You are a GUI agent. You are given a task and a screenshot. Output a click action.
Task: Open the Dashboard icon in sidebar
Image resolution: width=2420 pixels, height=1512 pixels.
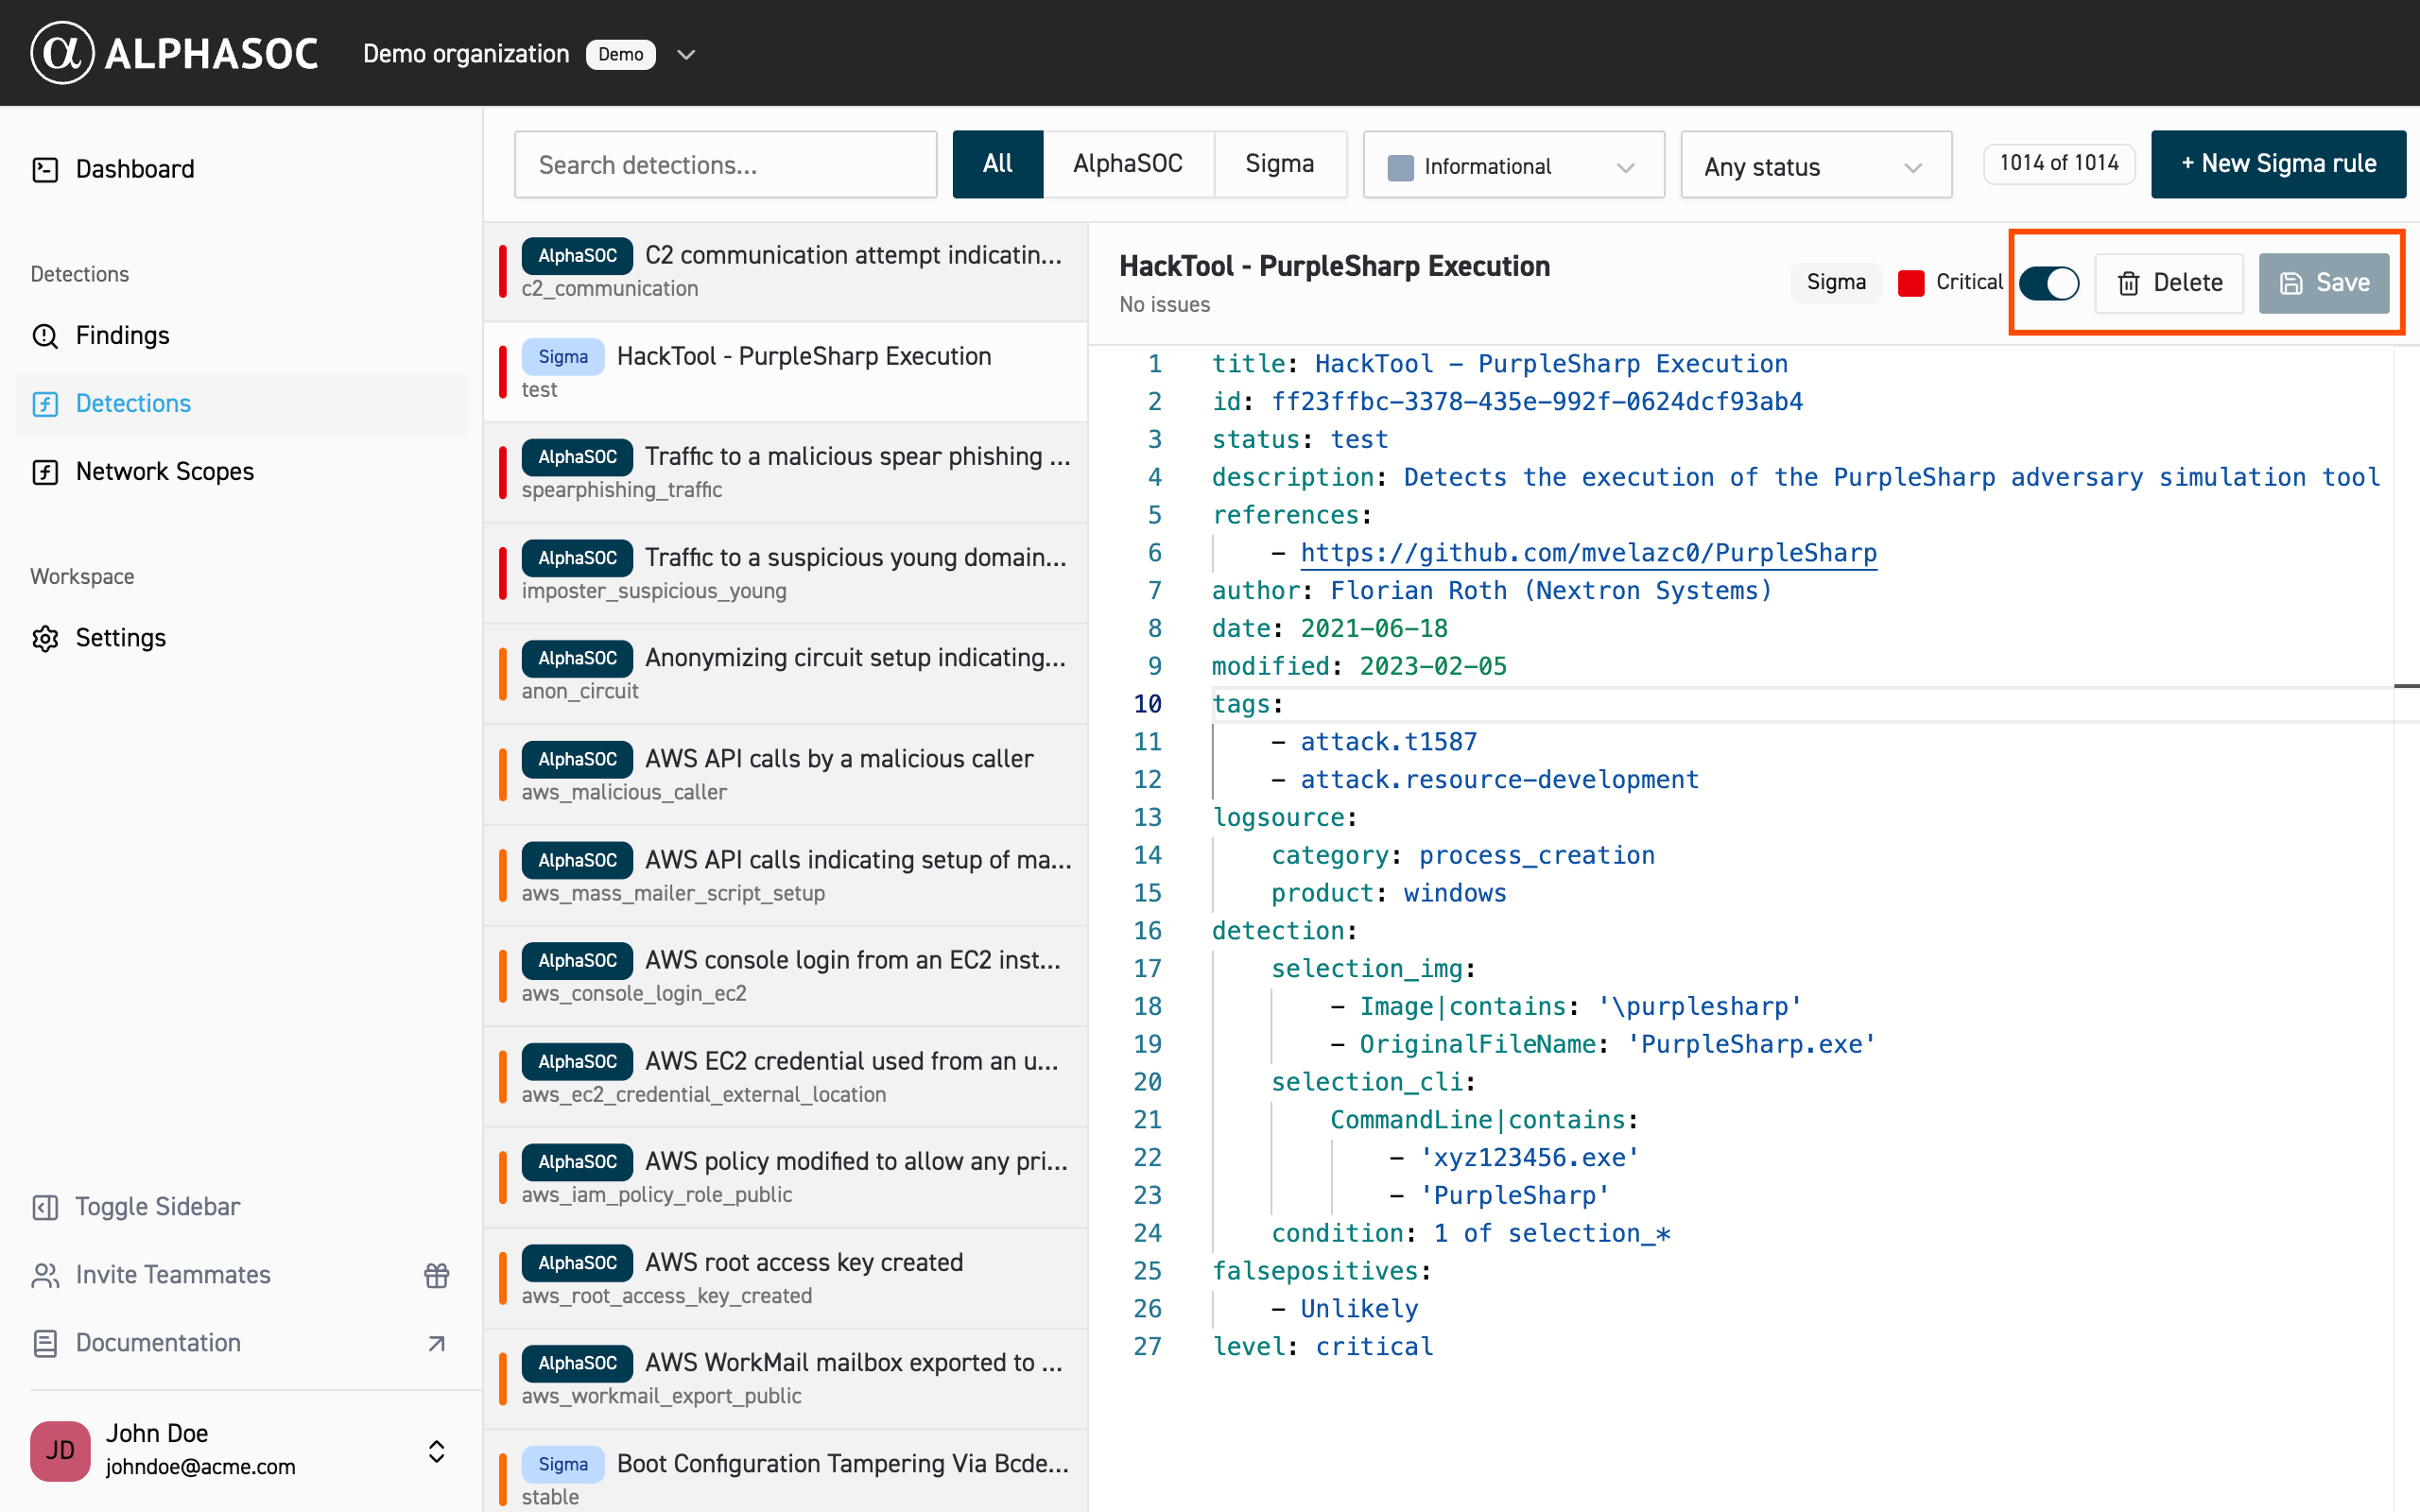click(45, 170)
